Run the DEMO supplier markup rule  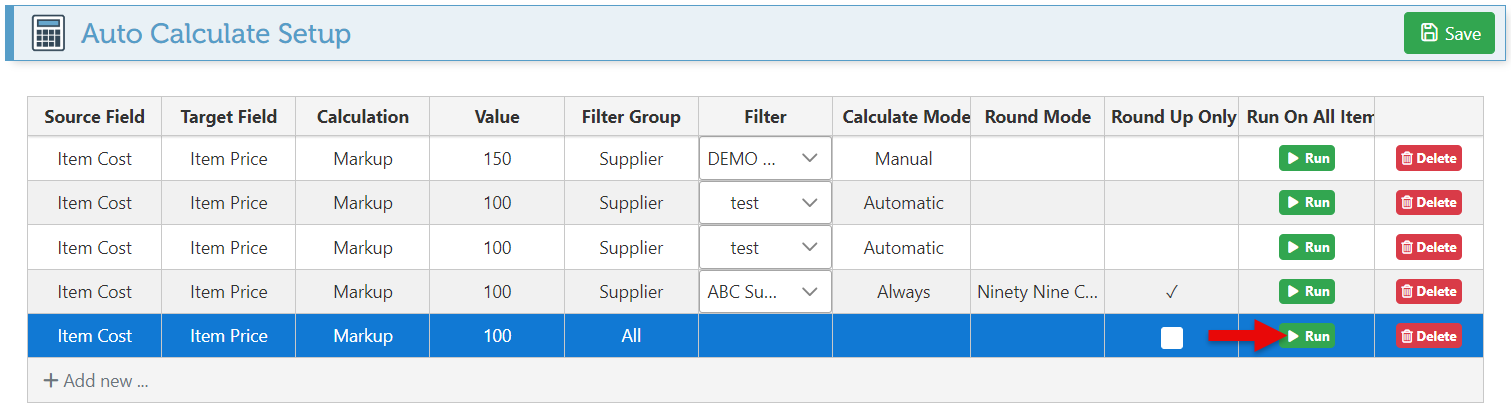(x=1306, y=159)
